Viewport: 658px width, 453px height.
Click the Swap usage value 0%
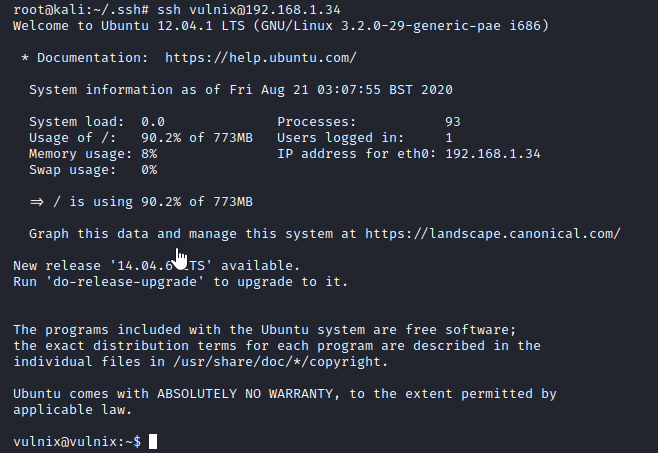[149, 170]
